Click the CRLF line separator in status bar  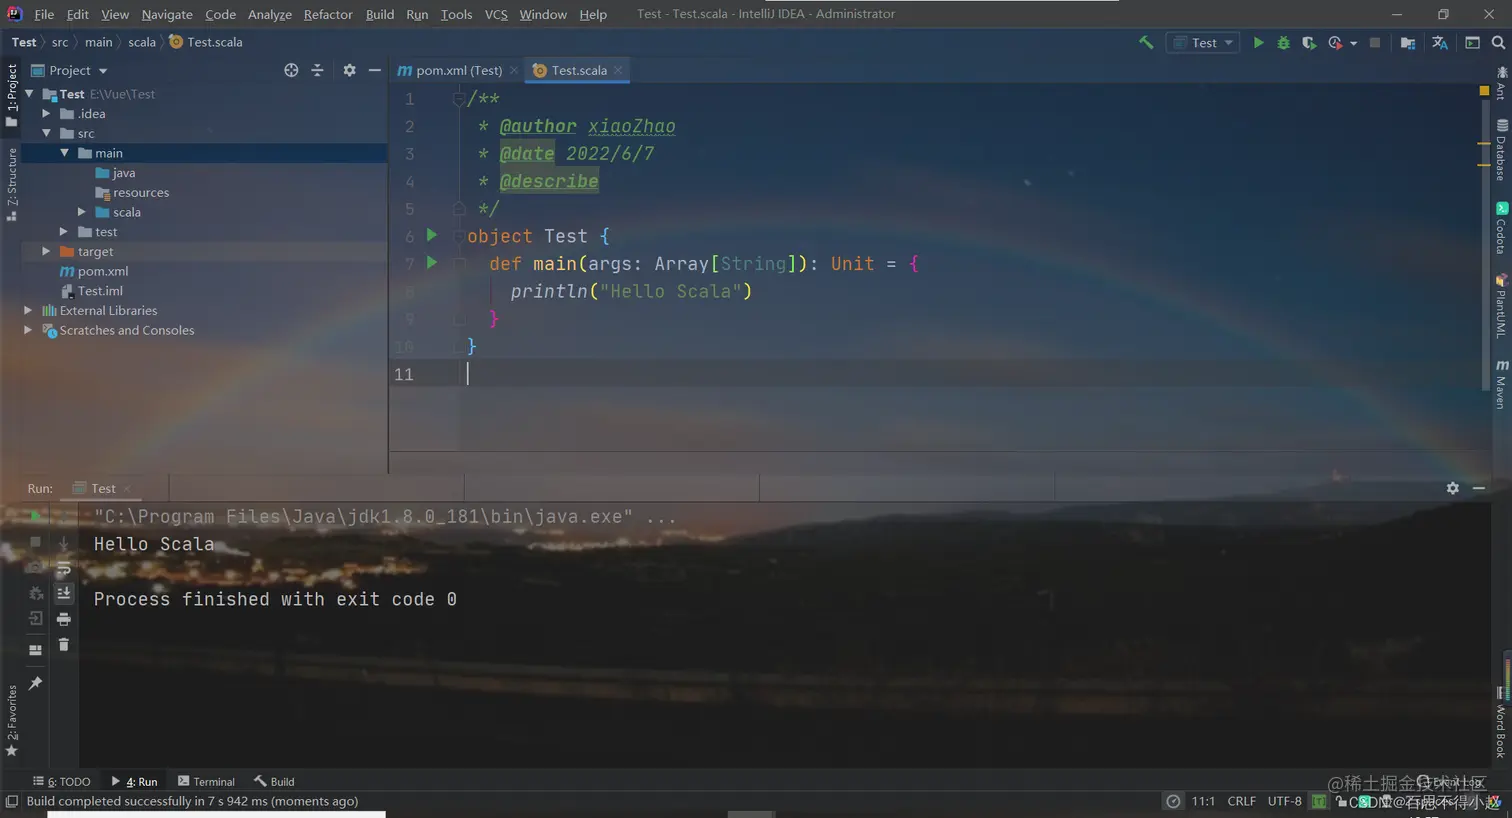(x=1241, y=801)
